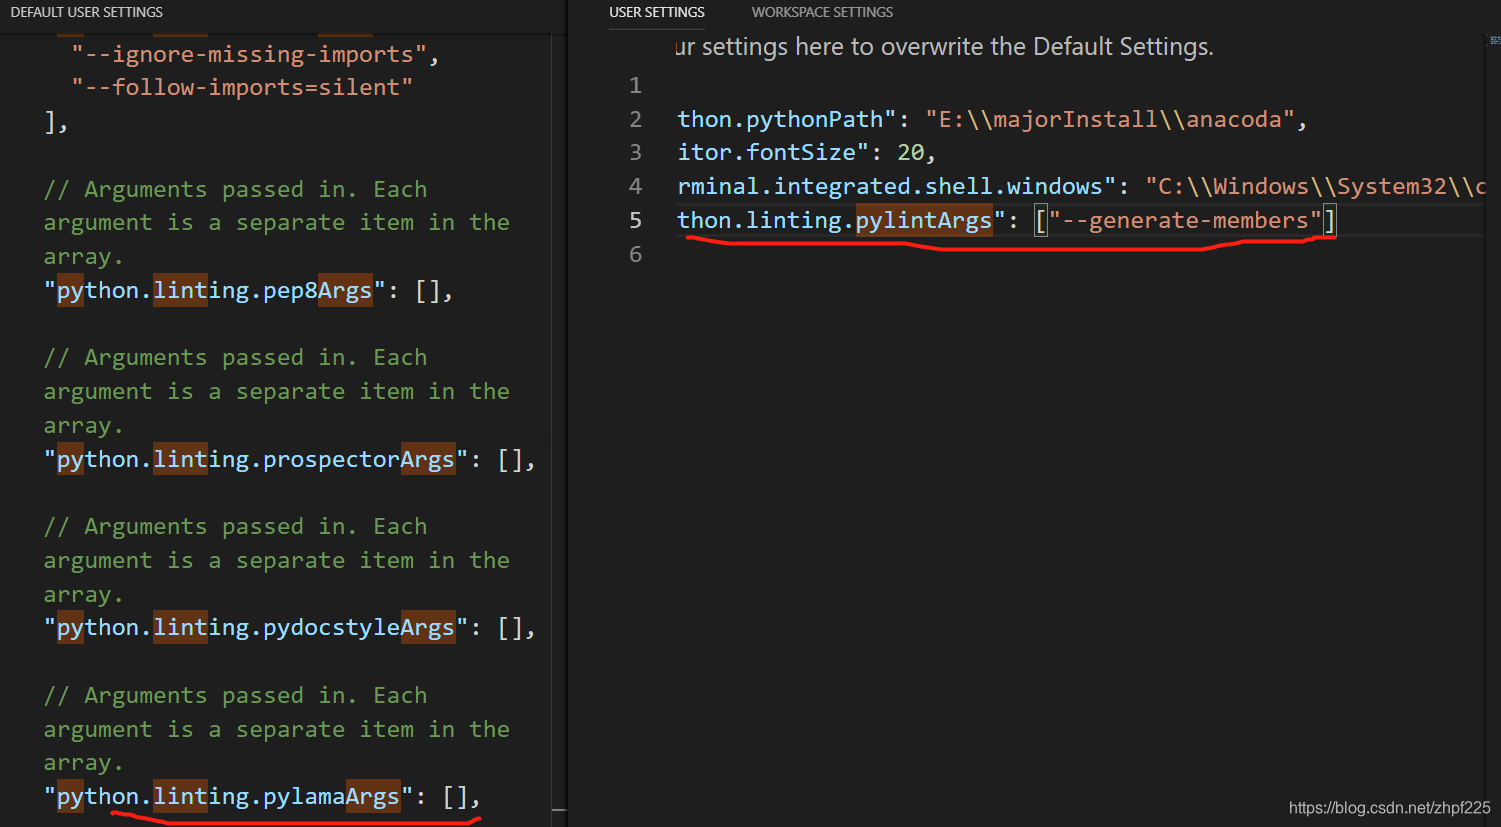Switch to the USER SETTINGS tab
Screen dimensions: 1501x827
coord(657,12)
